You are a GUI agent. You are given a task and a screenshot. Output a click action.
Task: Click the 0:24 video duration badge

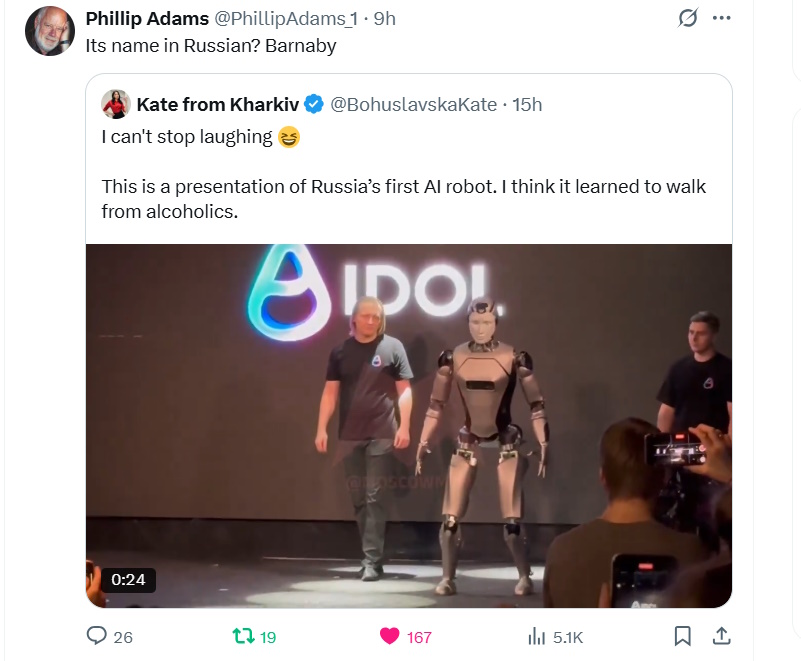pyautogui.click(x=128, y=580)
